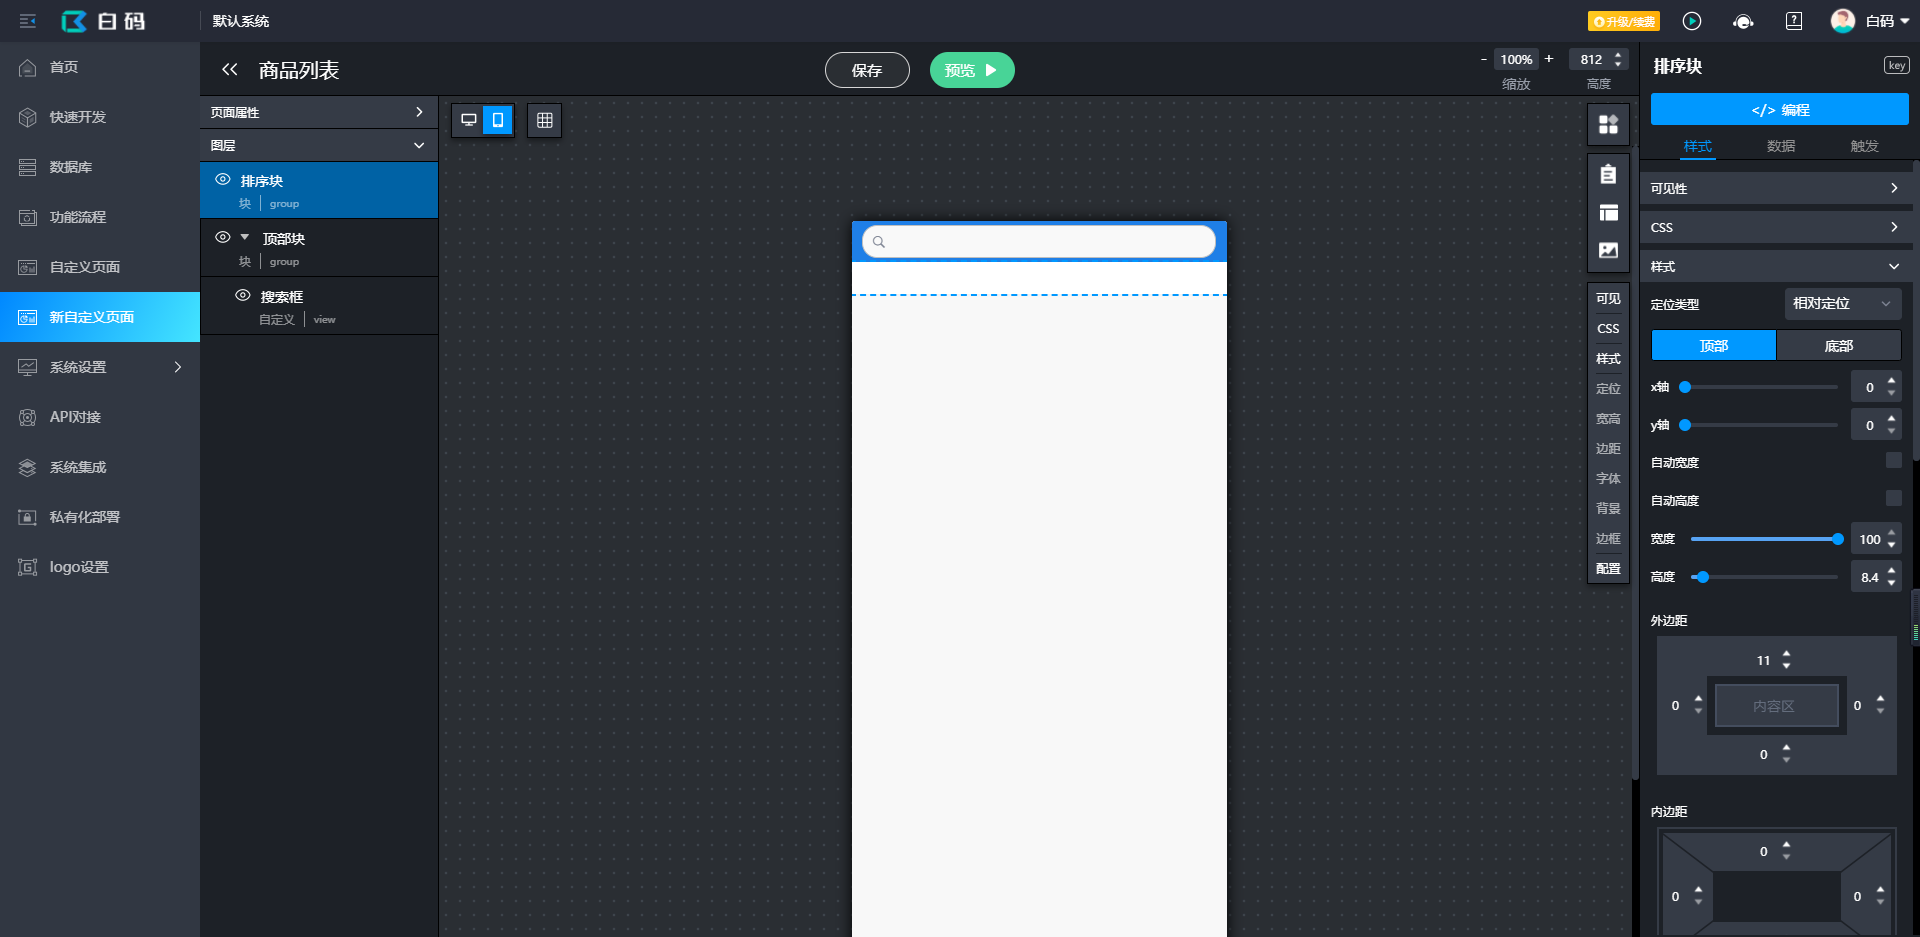
Task: Collapse the 图层 section
Action: click(x=319, y=145)
